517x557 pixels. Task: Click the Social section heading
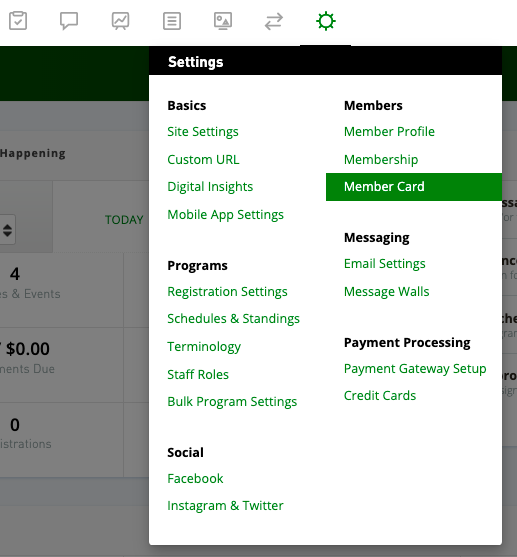[185, 453]
